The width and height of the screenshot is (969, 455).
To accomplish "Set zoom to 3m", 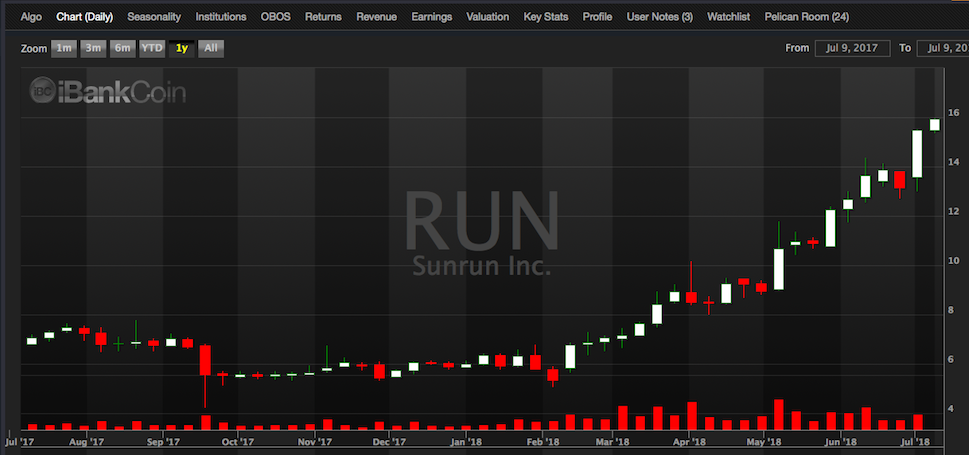I will (x=93, y=48).
